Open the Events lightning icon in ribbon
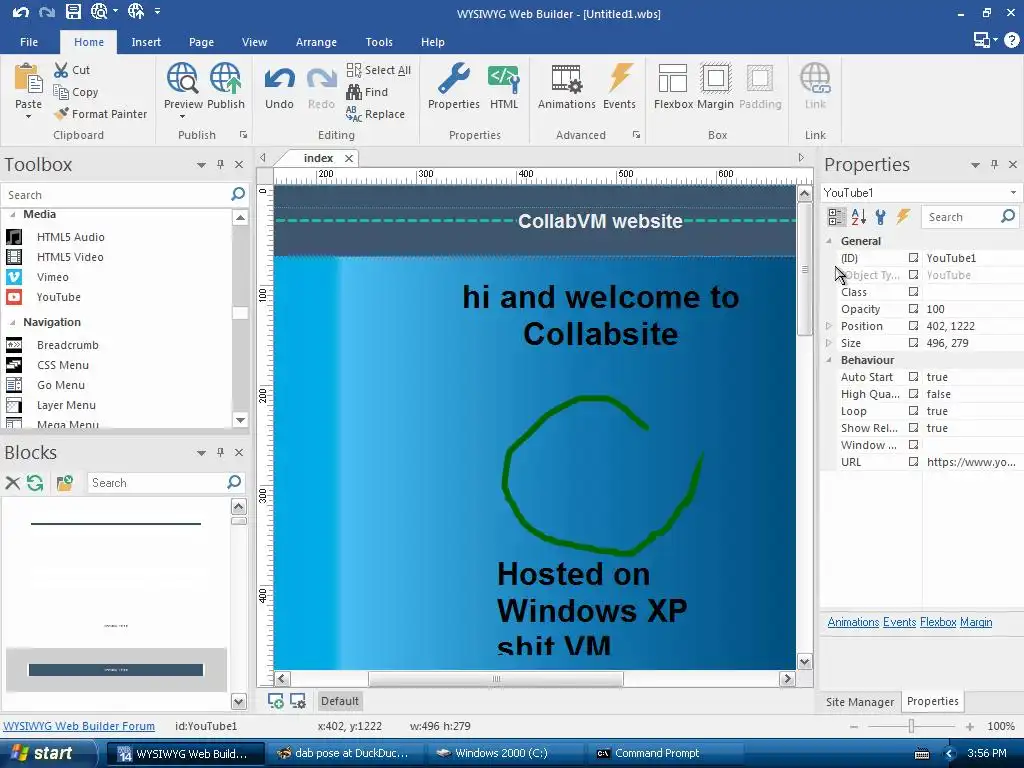The image size is (1024, 768). 620,78
